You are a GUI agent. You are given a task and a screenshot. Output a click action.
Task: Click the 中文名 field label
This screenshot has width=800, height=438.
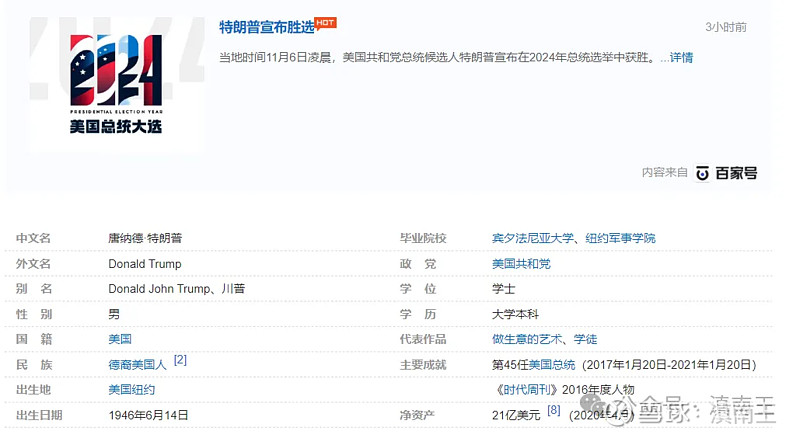click(34, 238)
